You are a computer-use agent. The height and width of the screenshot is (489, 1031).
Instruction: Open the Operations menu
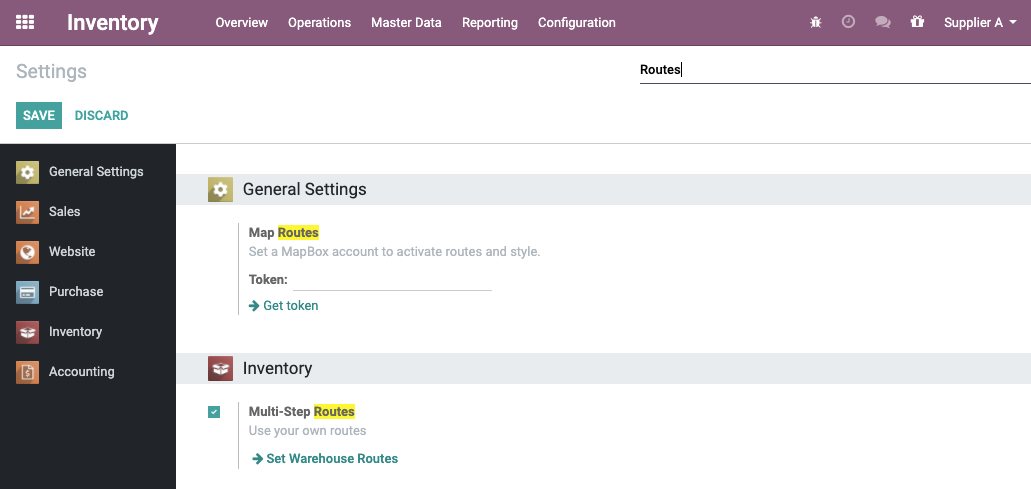pos(319,22)
